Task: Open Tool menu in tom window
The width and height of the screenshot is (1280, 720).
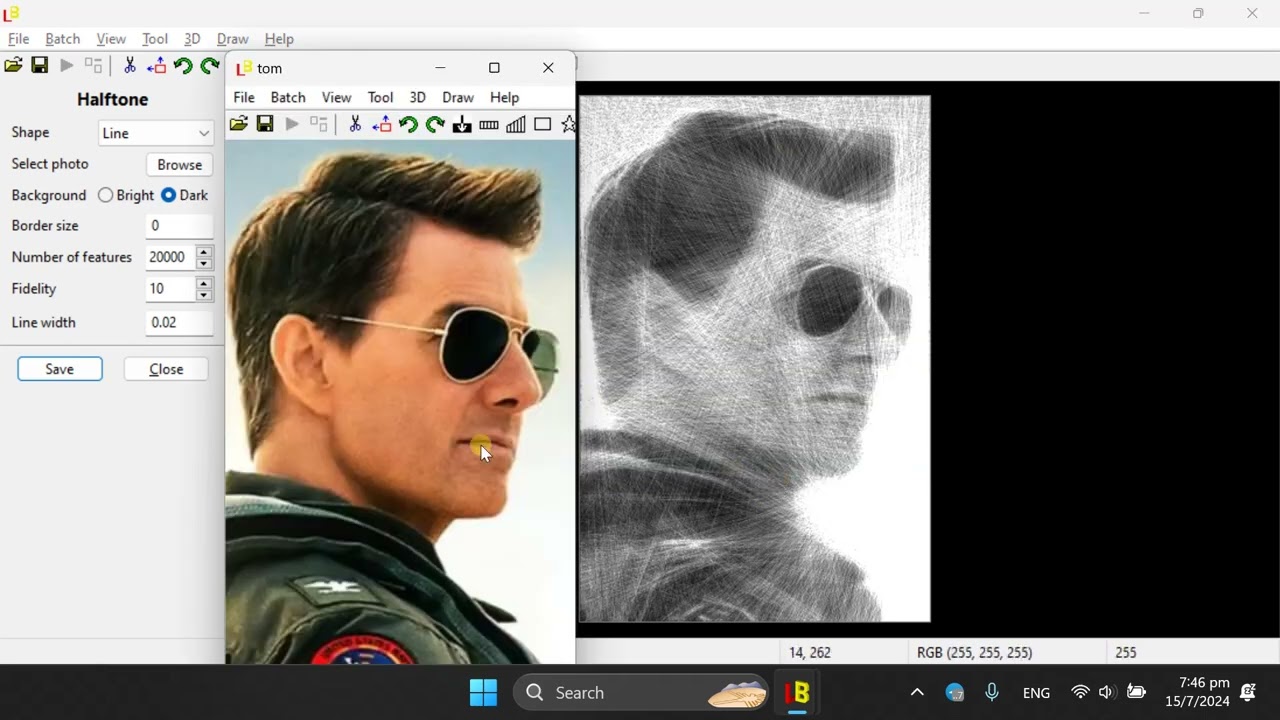Action: (x=380, y=97)
